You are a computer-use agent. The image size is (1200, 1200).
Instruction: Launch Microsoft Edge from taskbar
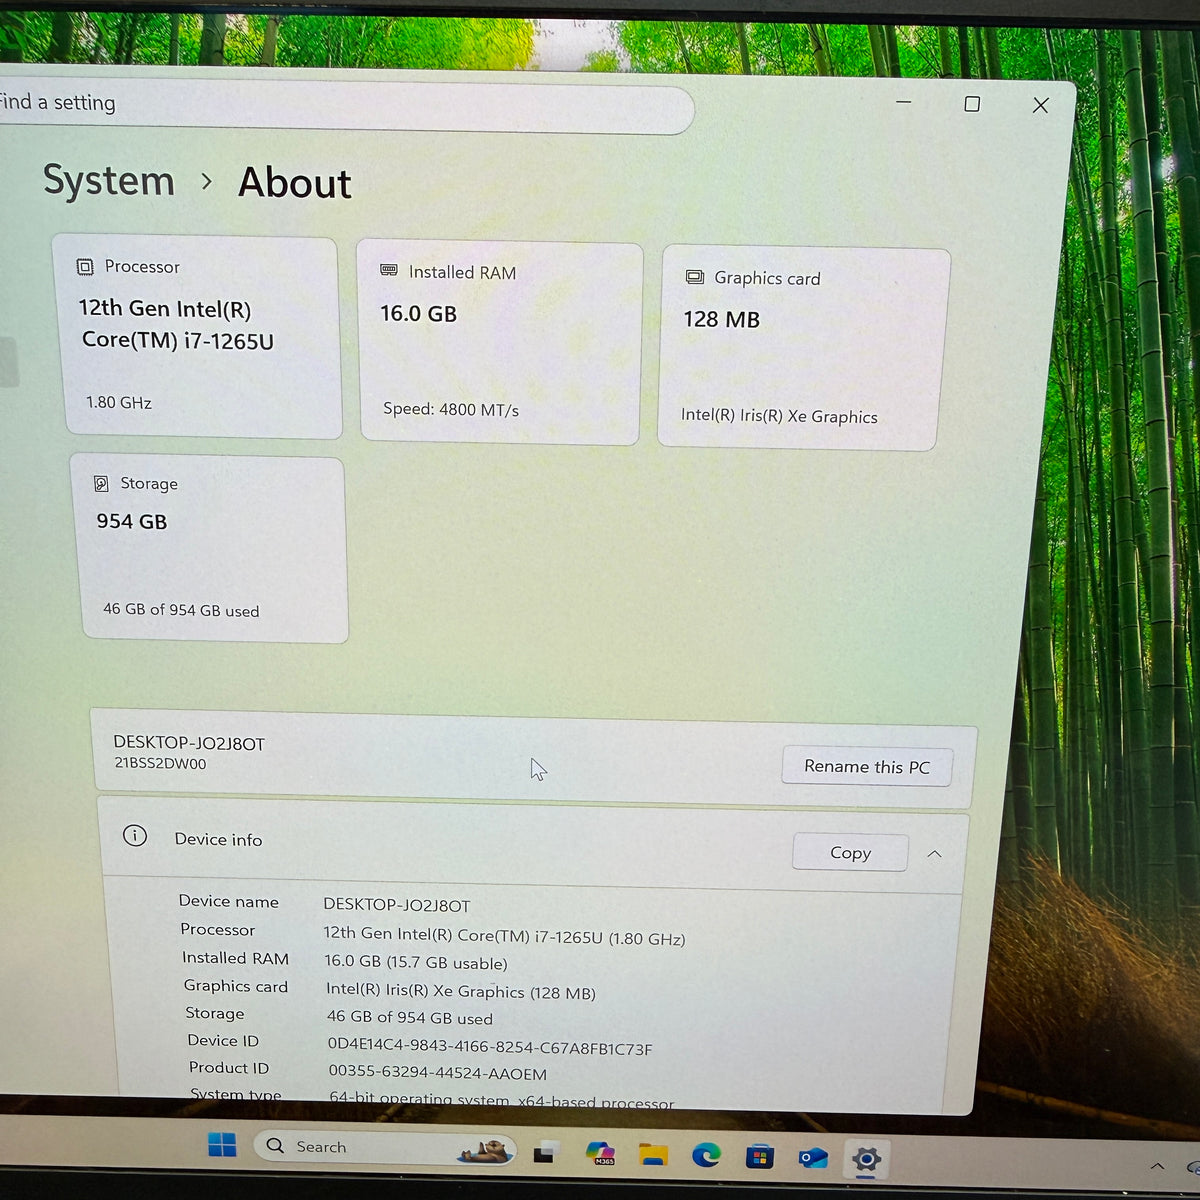(706, 1156)
